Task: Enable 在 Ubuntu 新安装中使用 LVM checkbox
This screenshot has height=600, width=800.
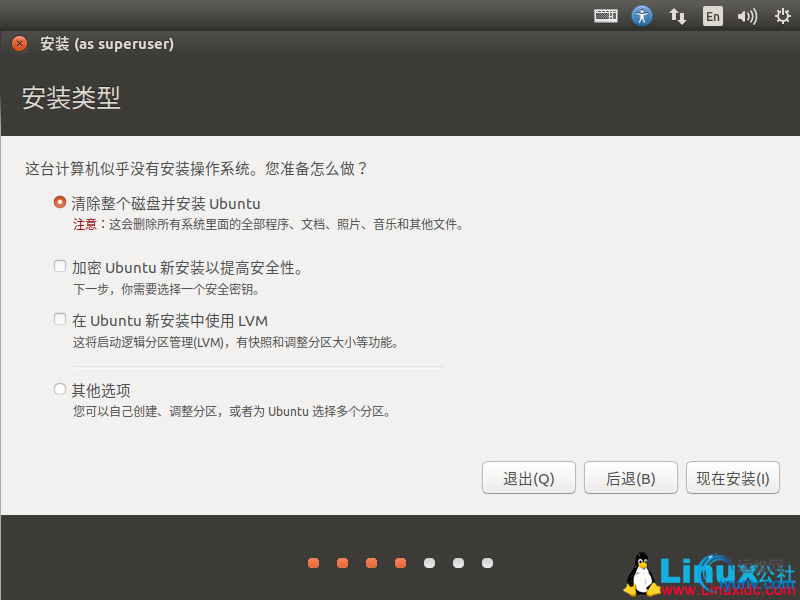Action: click(60, 319)
